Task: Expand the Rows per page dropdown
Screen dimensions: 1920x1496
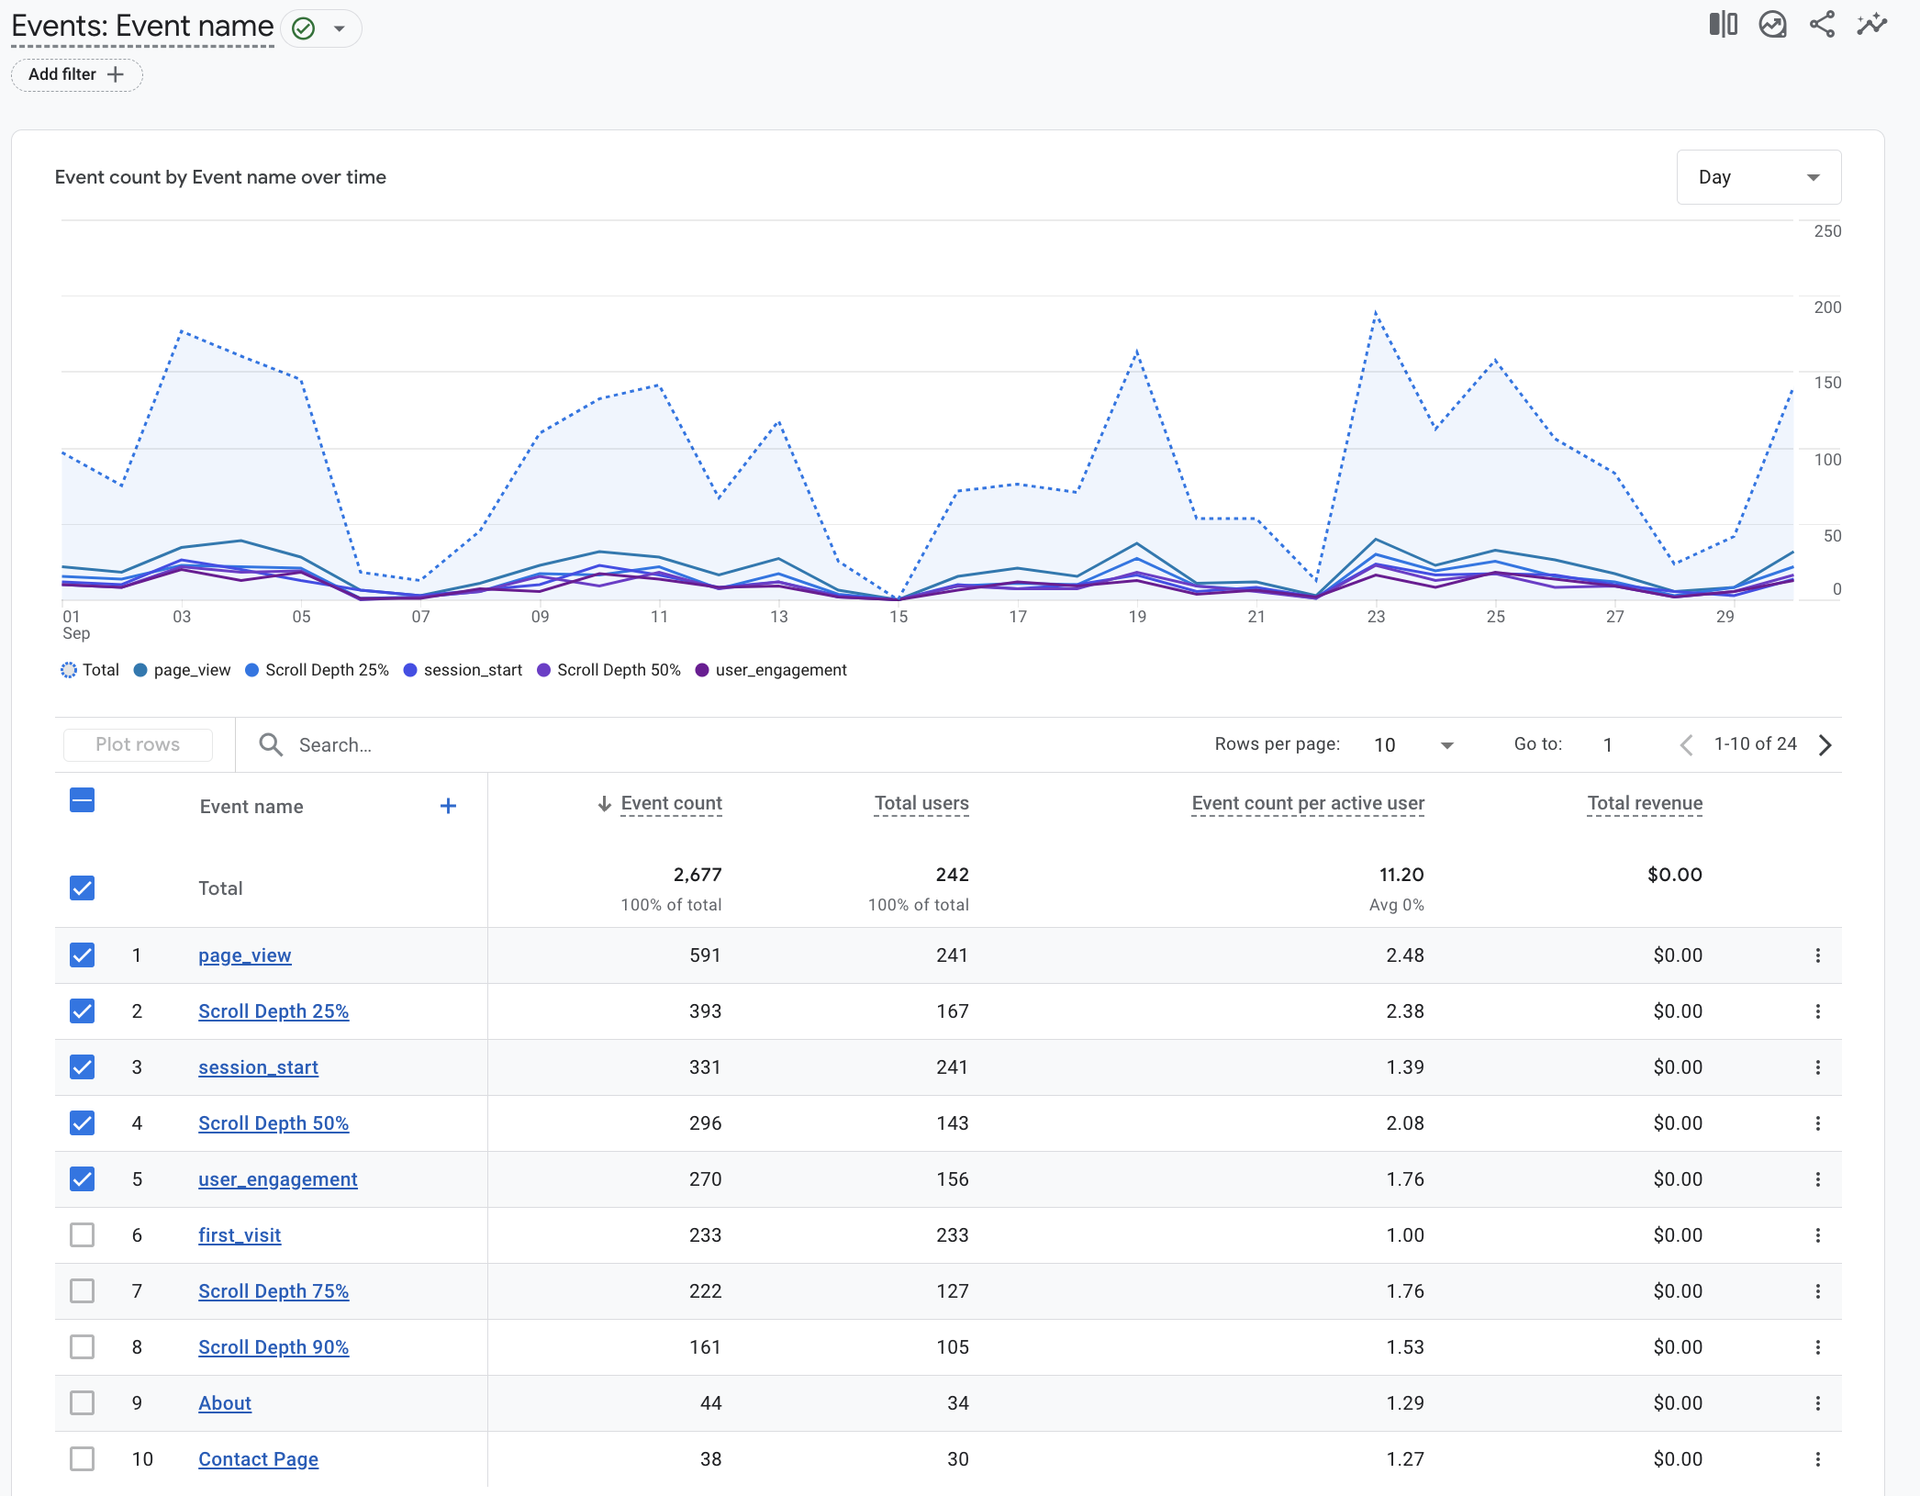Action: tap(1446, 745)
